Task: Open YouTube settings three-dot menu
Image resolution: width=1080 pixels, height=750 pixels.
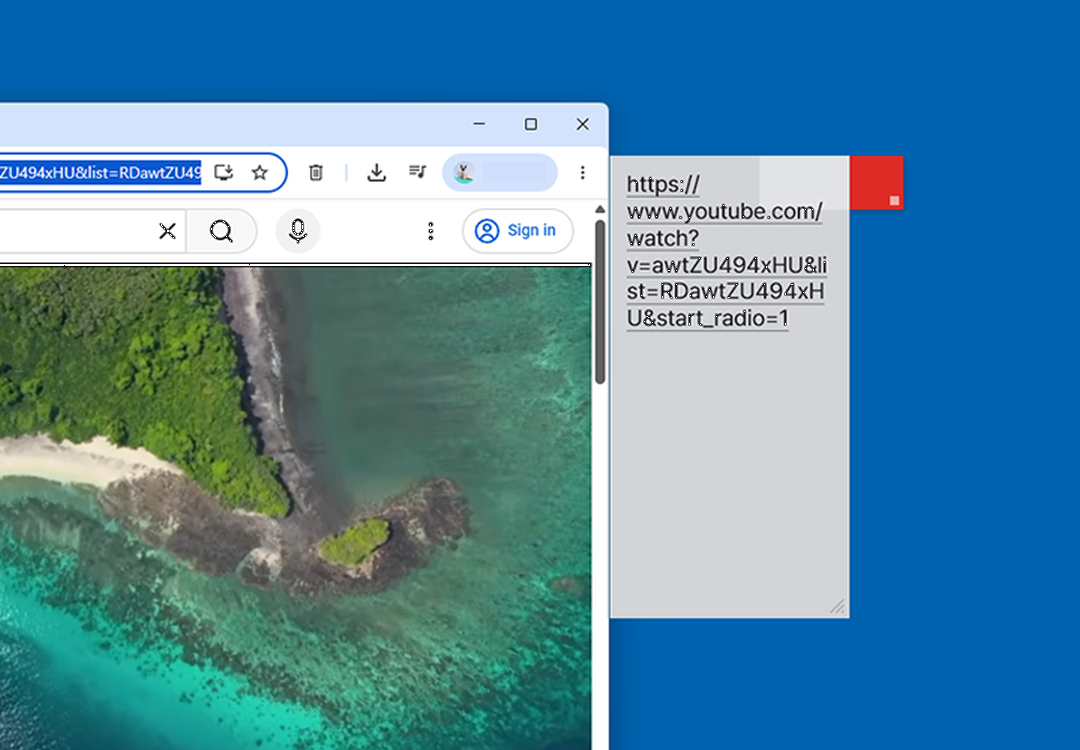Action: [430, 231]
